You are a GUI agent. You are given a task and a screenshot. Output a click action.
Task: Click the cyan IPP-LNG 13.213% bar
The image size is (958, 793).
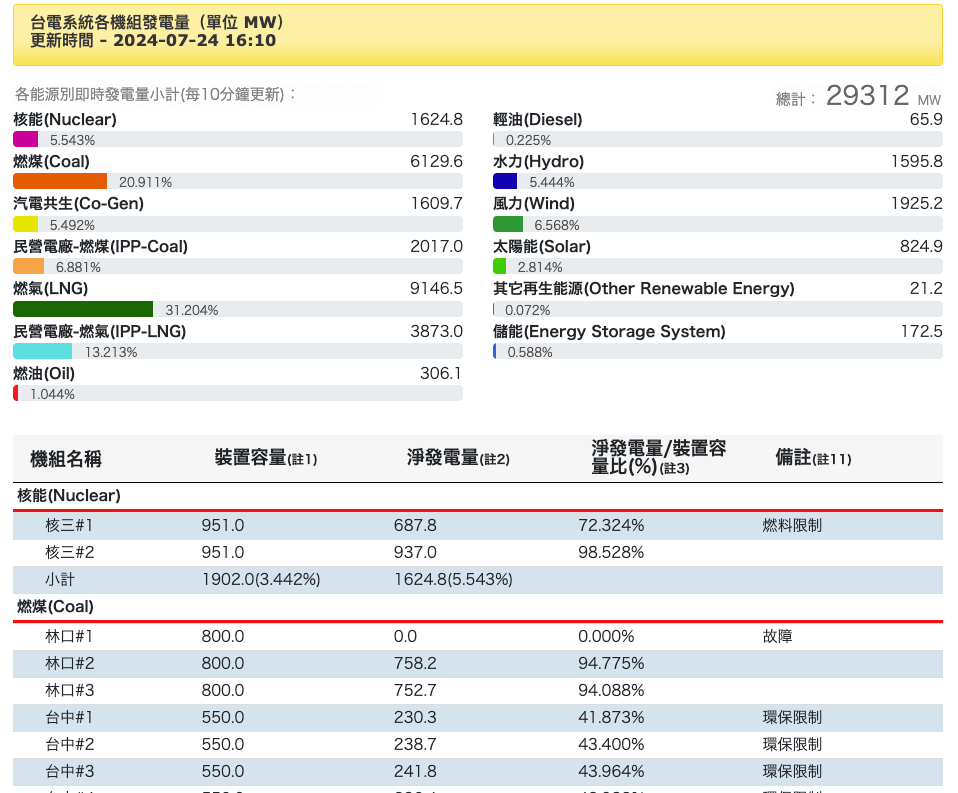(43, 351)
